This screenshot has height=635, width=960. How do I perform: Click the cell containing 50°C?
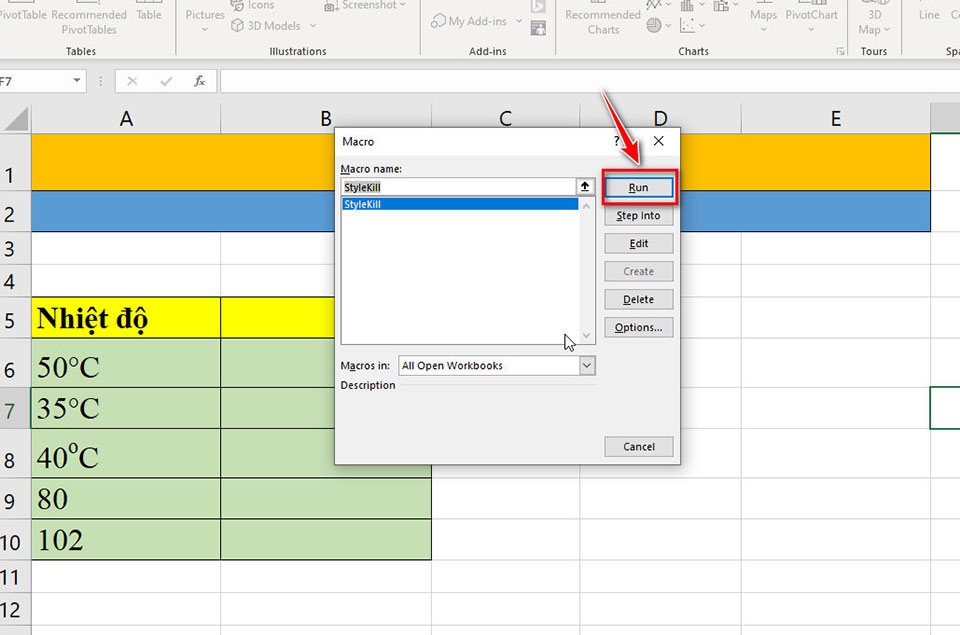point(126,363)
